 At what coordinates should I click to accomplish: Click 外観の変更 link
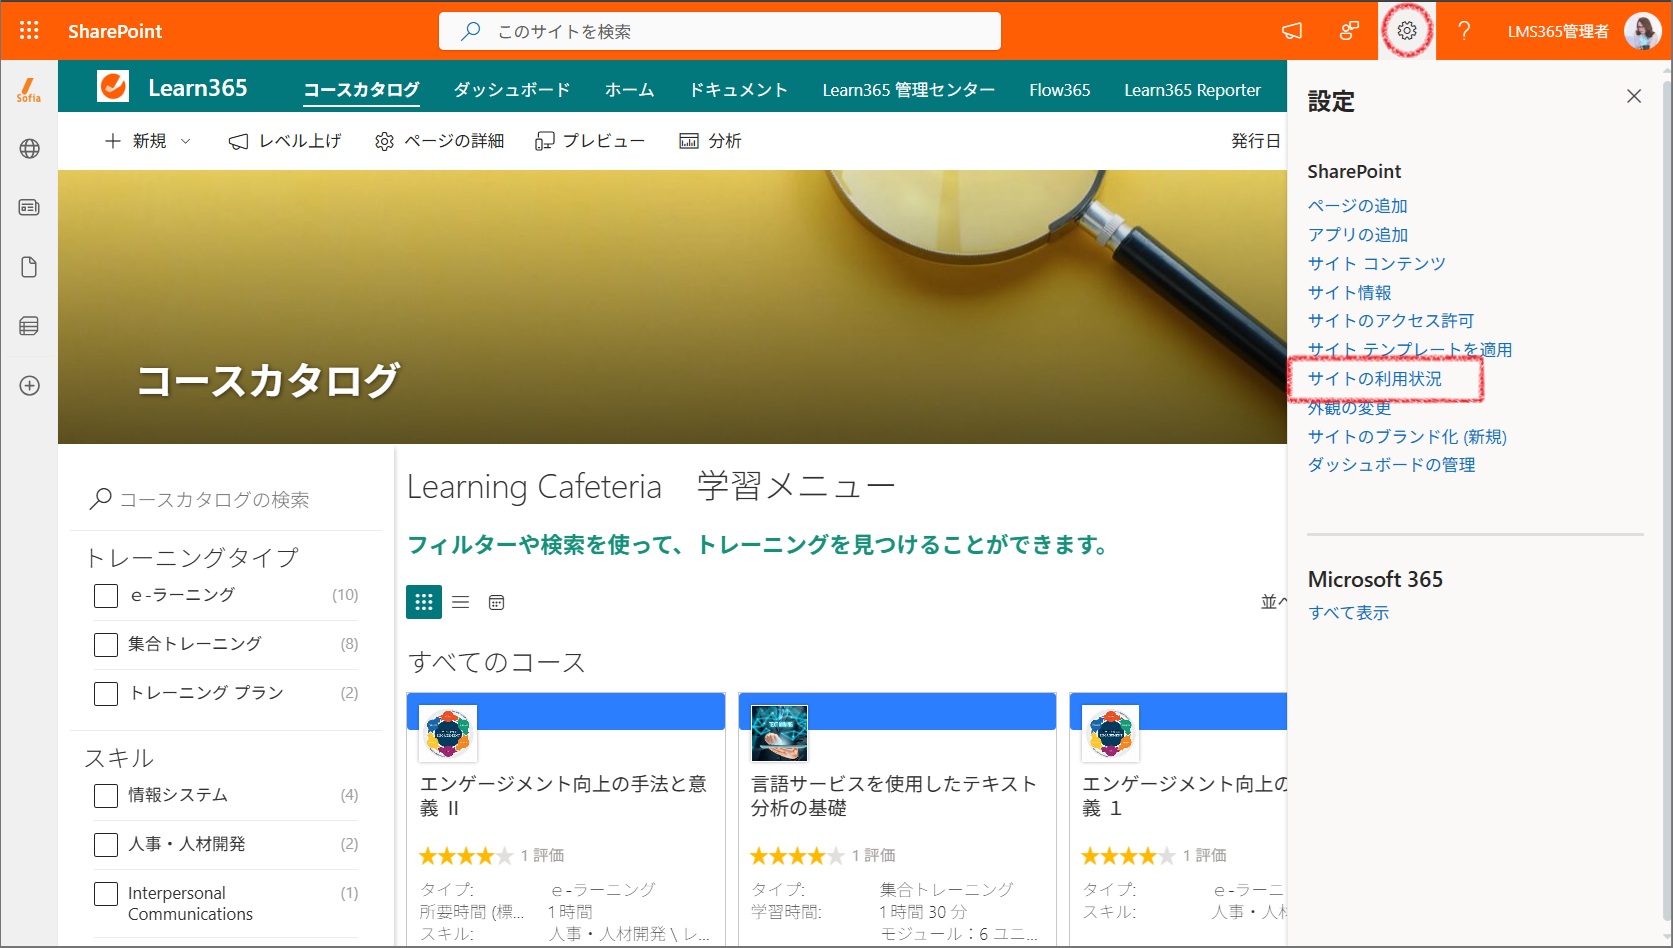click(x=1349, y=407)
